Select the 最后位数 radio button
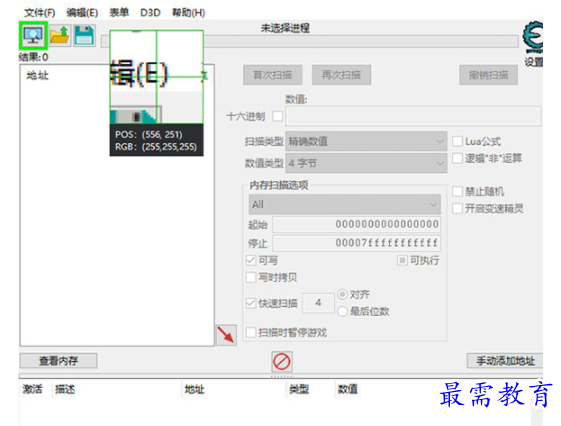The height and width of the screenshot is (426, 561). pos(342,311)
